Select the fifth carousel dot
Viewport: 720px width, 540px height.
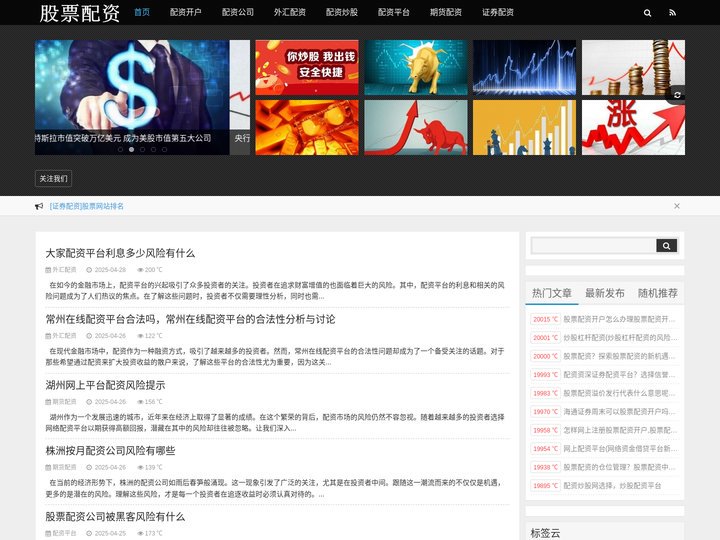pos(164,149)
